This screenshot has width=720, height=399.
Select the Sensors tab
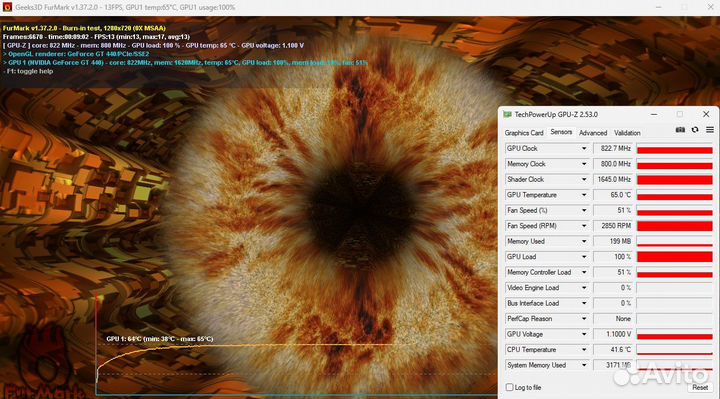tap(561, 132)
